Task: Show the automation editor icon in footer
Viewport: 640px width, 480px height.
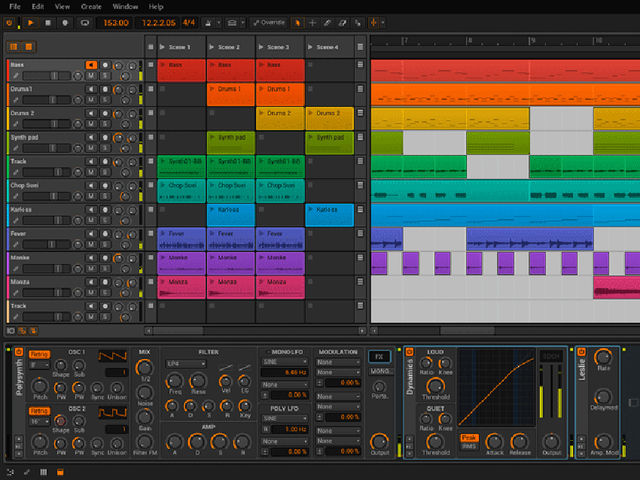Action: 27,472
